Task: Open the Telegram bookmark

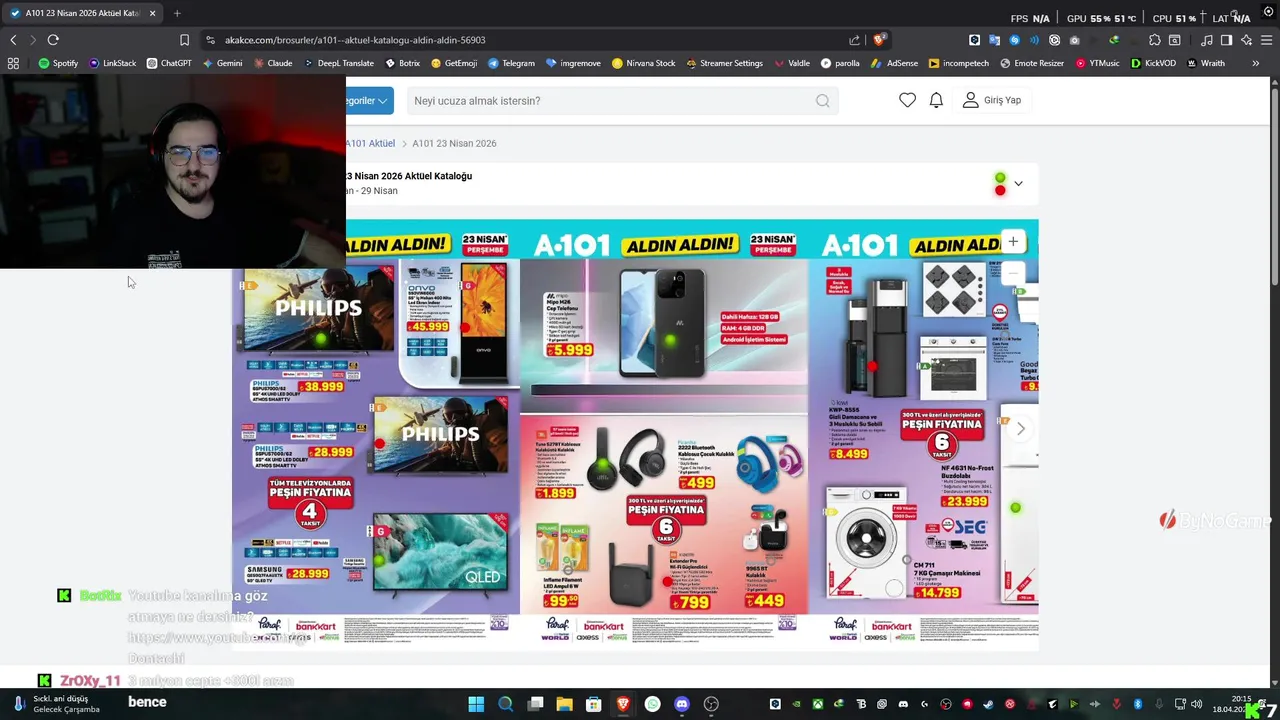Action: click(511, 63)
